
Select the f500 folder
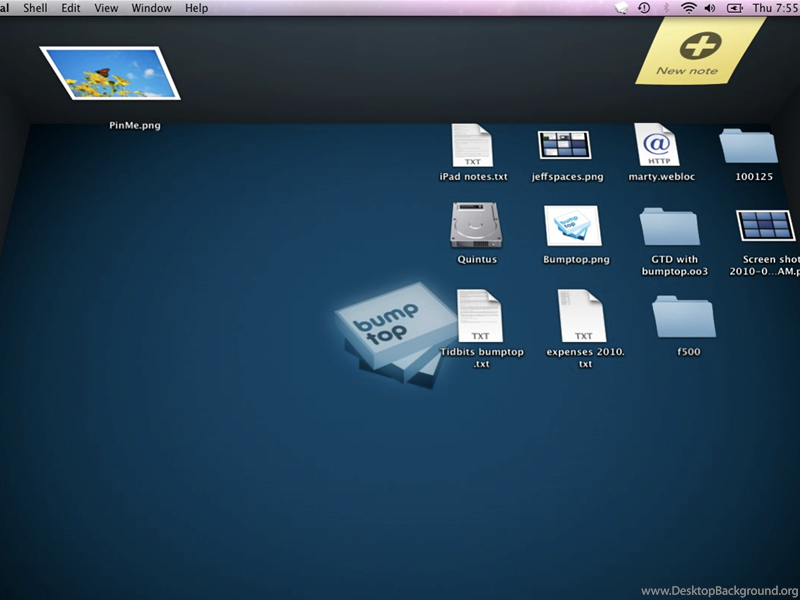click(684, 316)
